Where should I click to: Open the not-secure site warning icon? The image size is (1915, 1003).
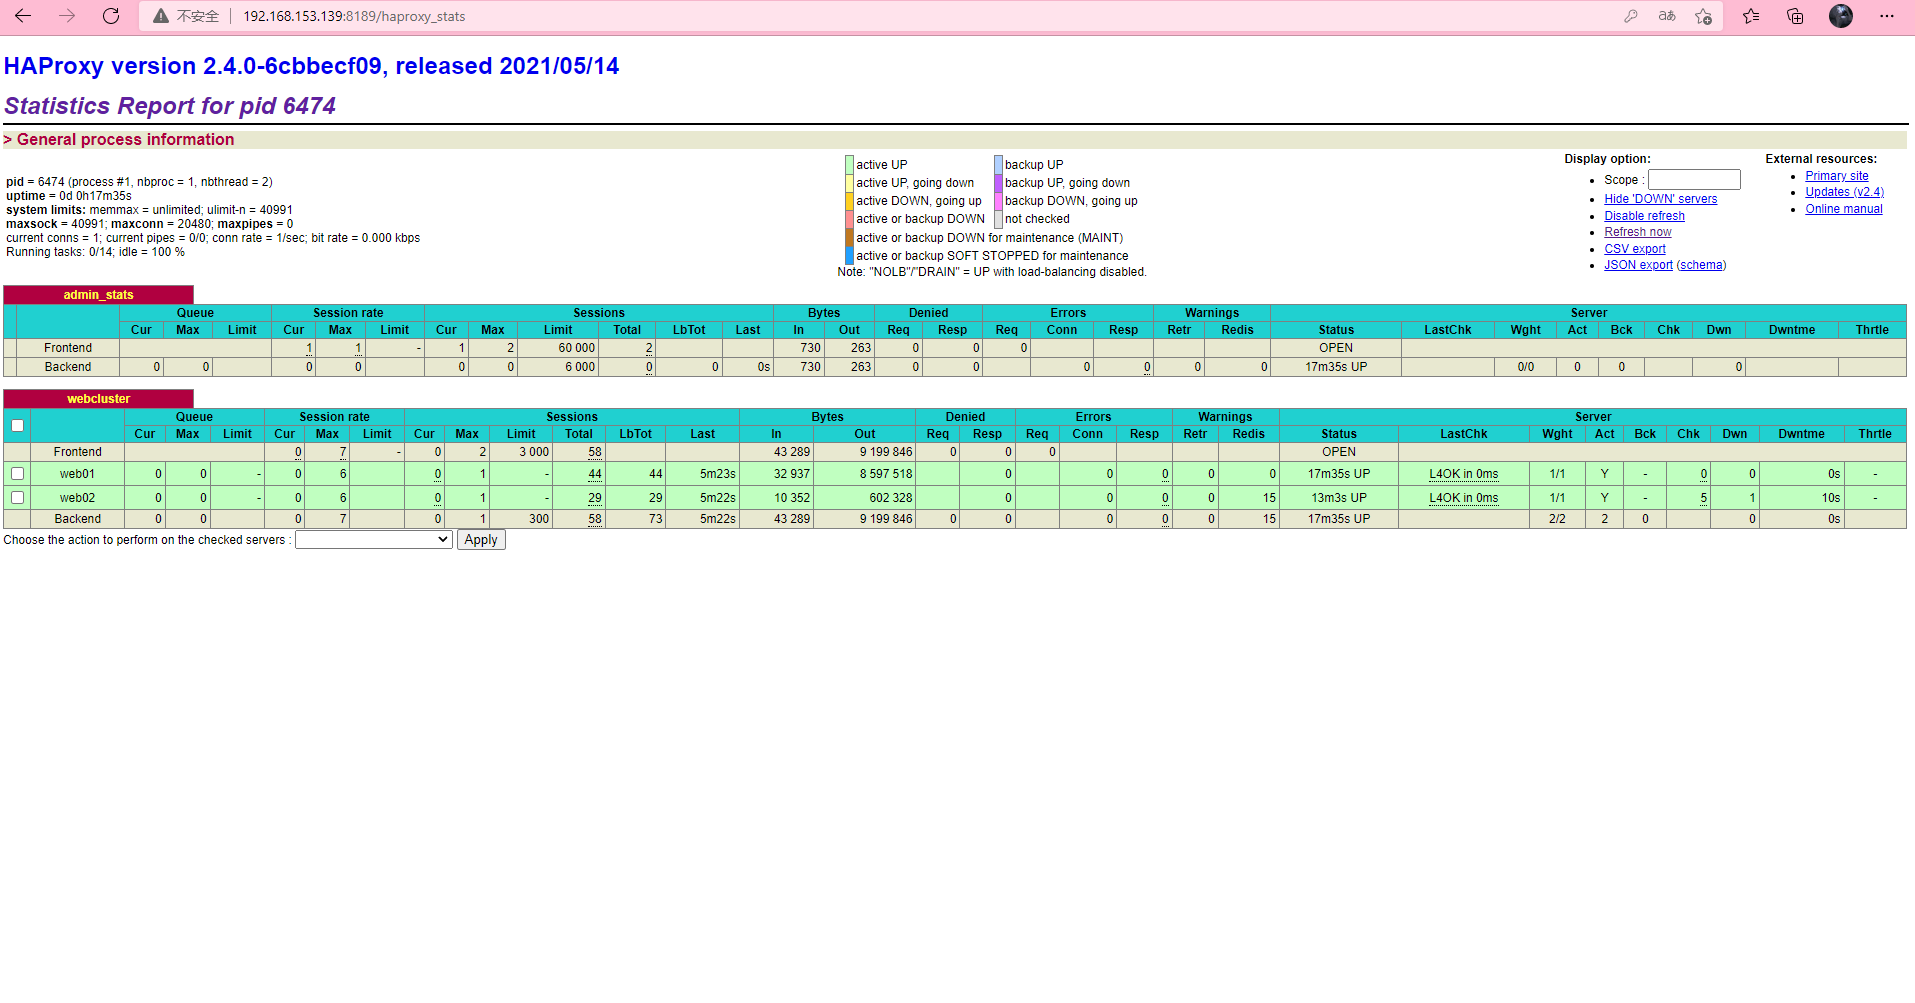coord(160,16)
